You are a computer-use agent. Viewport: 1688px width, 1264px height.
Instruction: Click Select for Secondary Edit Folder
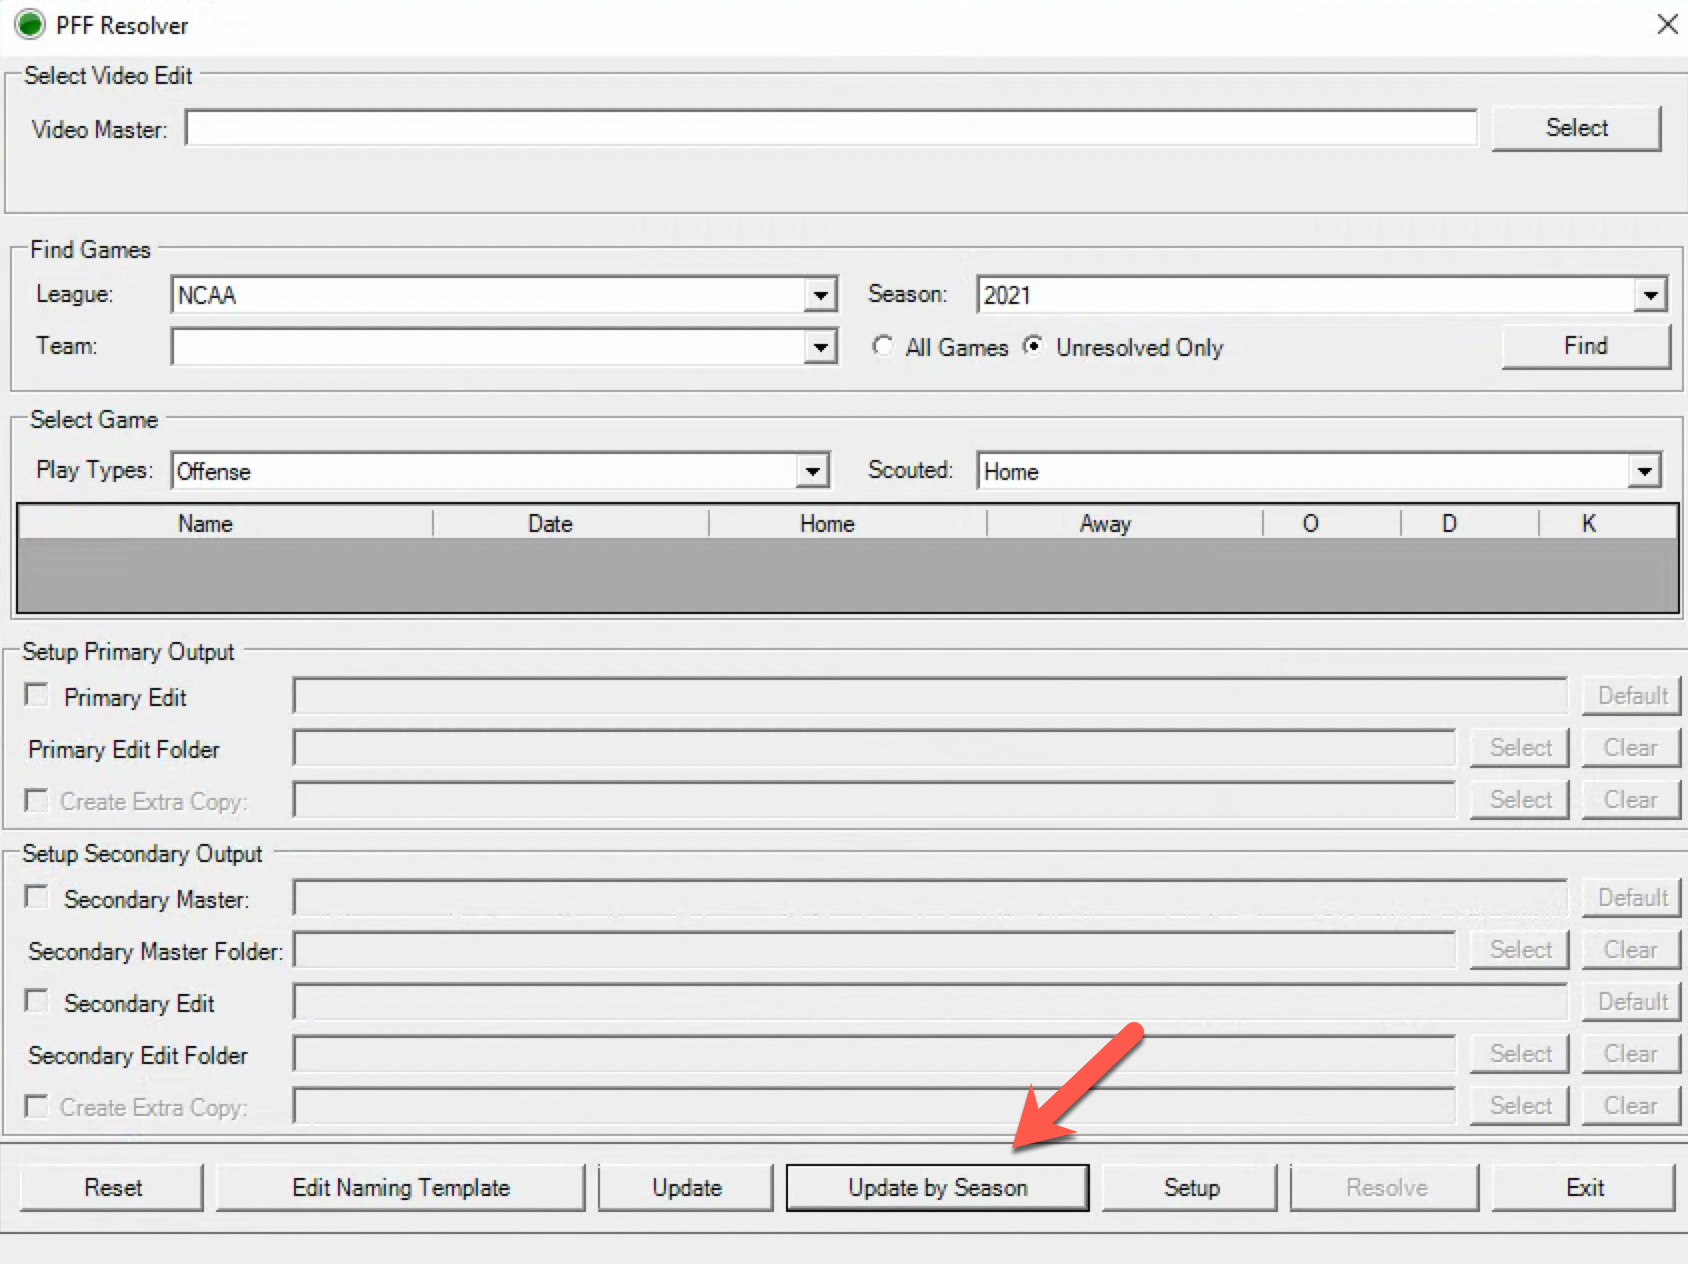[1520, 1054]
